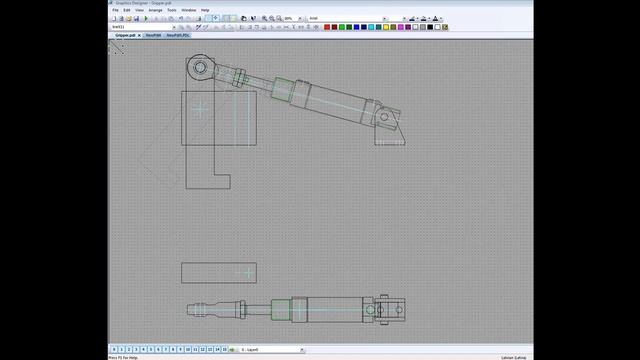
Task: Click the Zoom area magnifier icon
Action: 279,18
